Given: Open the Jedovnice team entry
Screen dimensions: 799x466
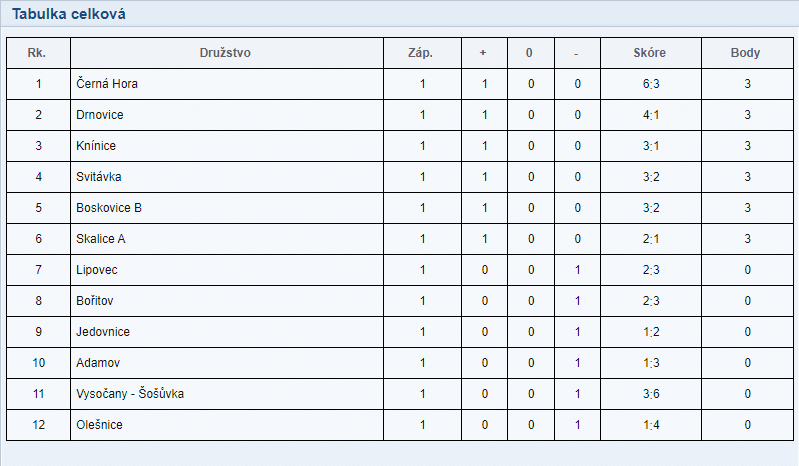Looking at the screenshot, I should pos(103,332).
